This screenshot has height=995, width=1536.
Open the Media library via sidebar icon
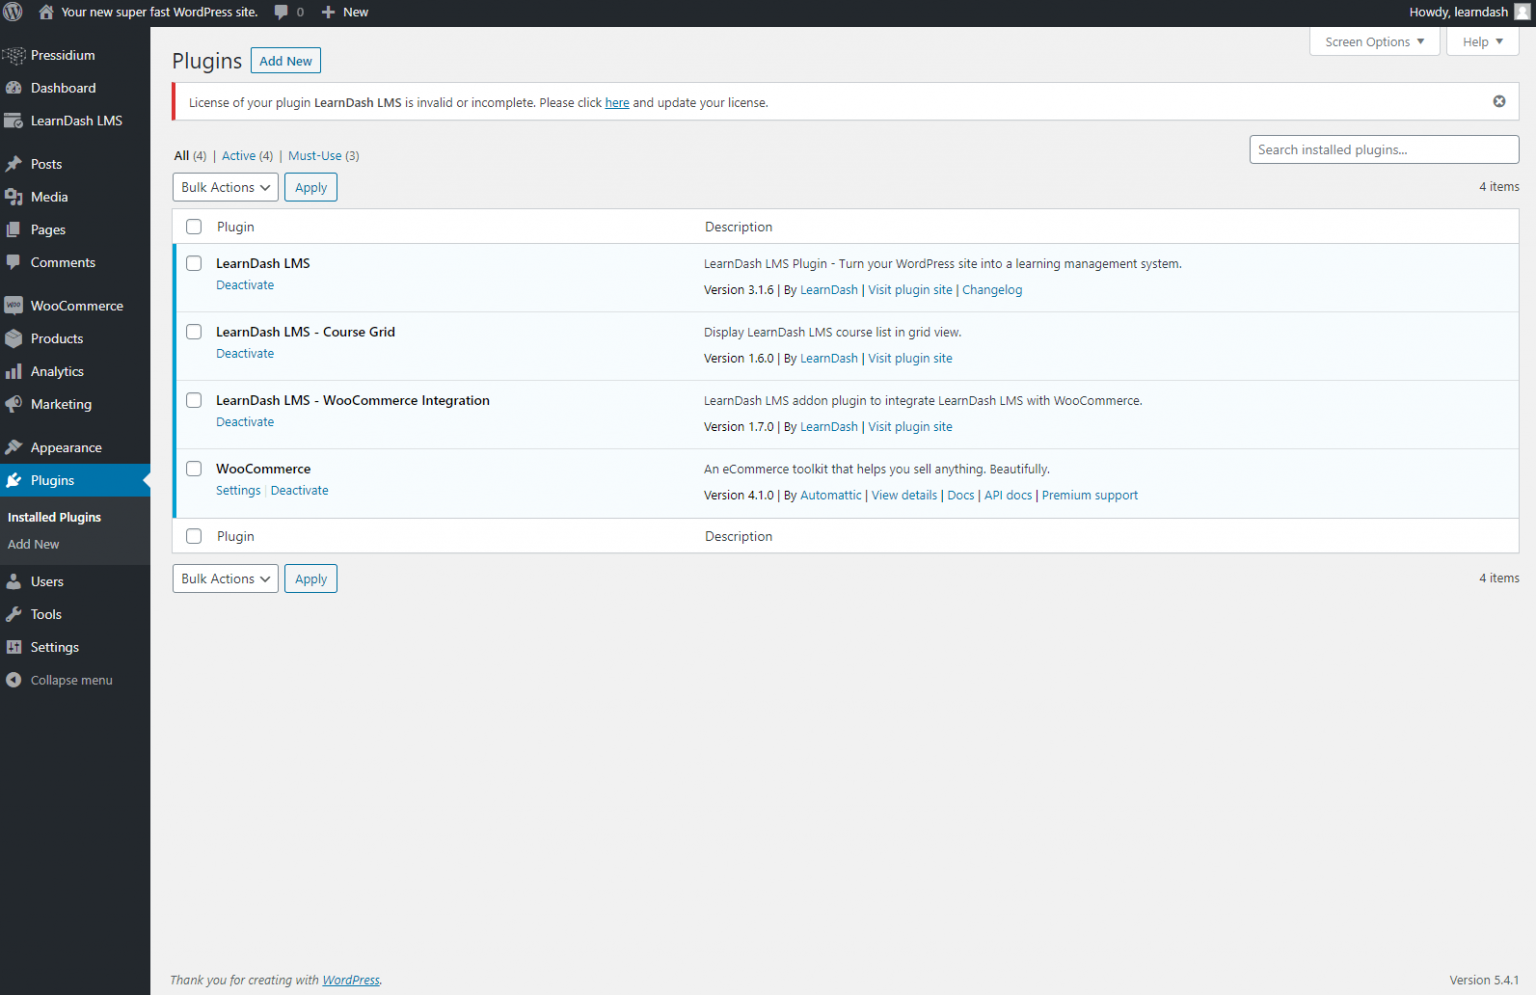click(x=15, y=196)
